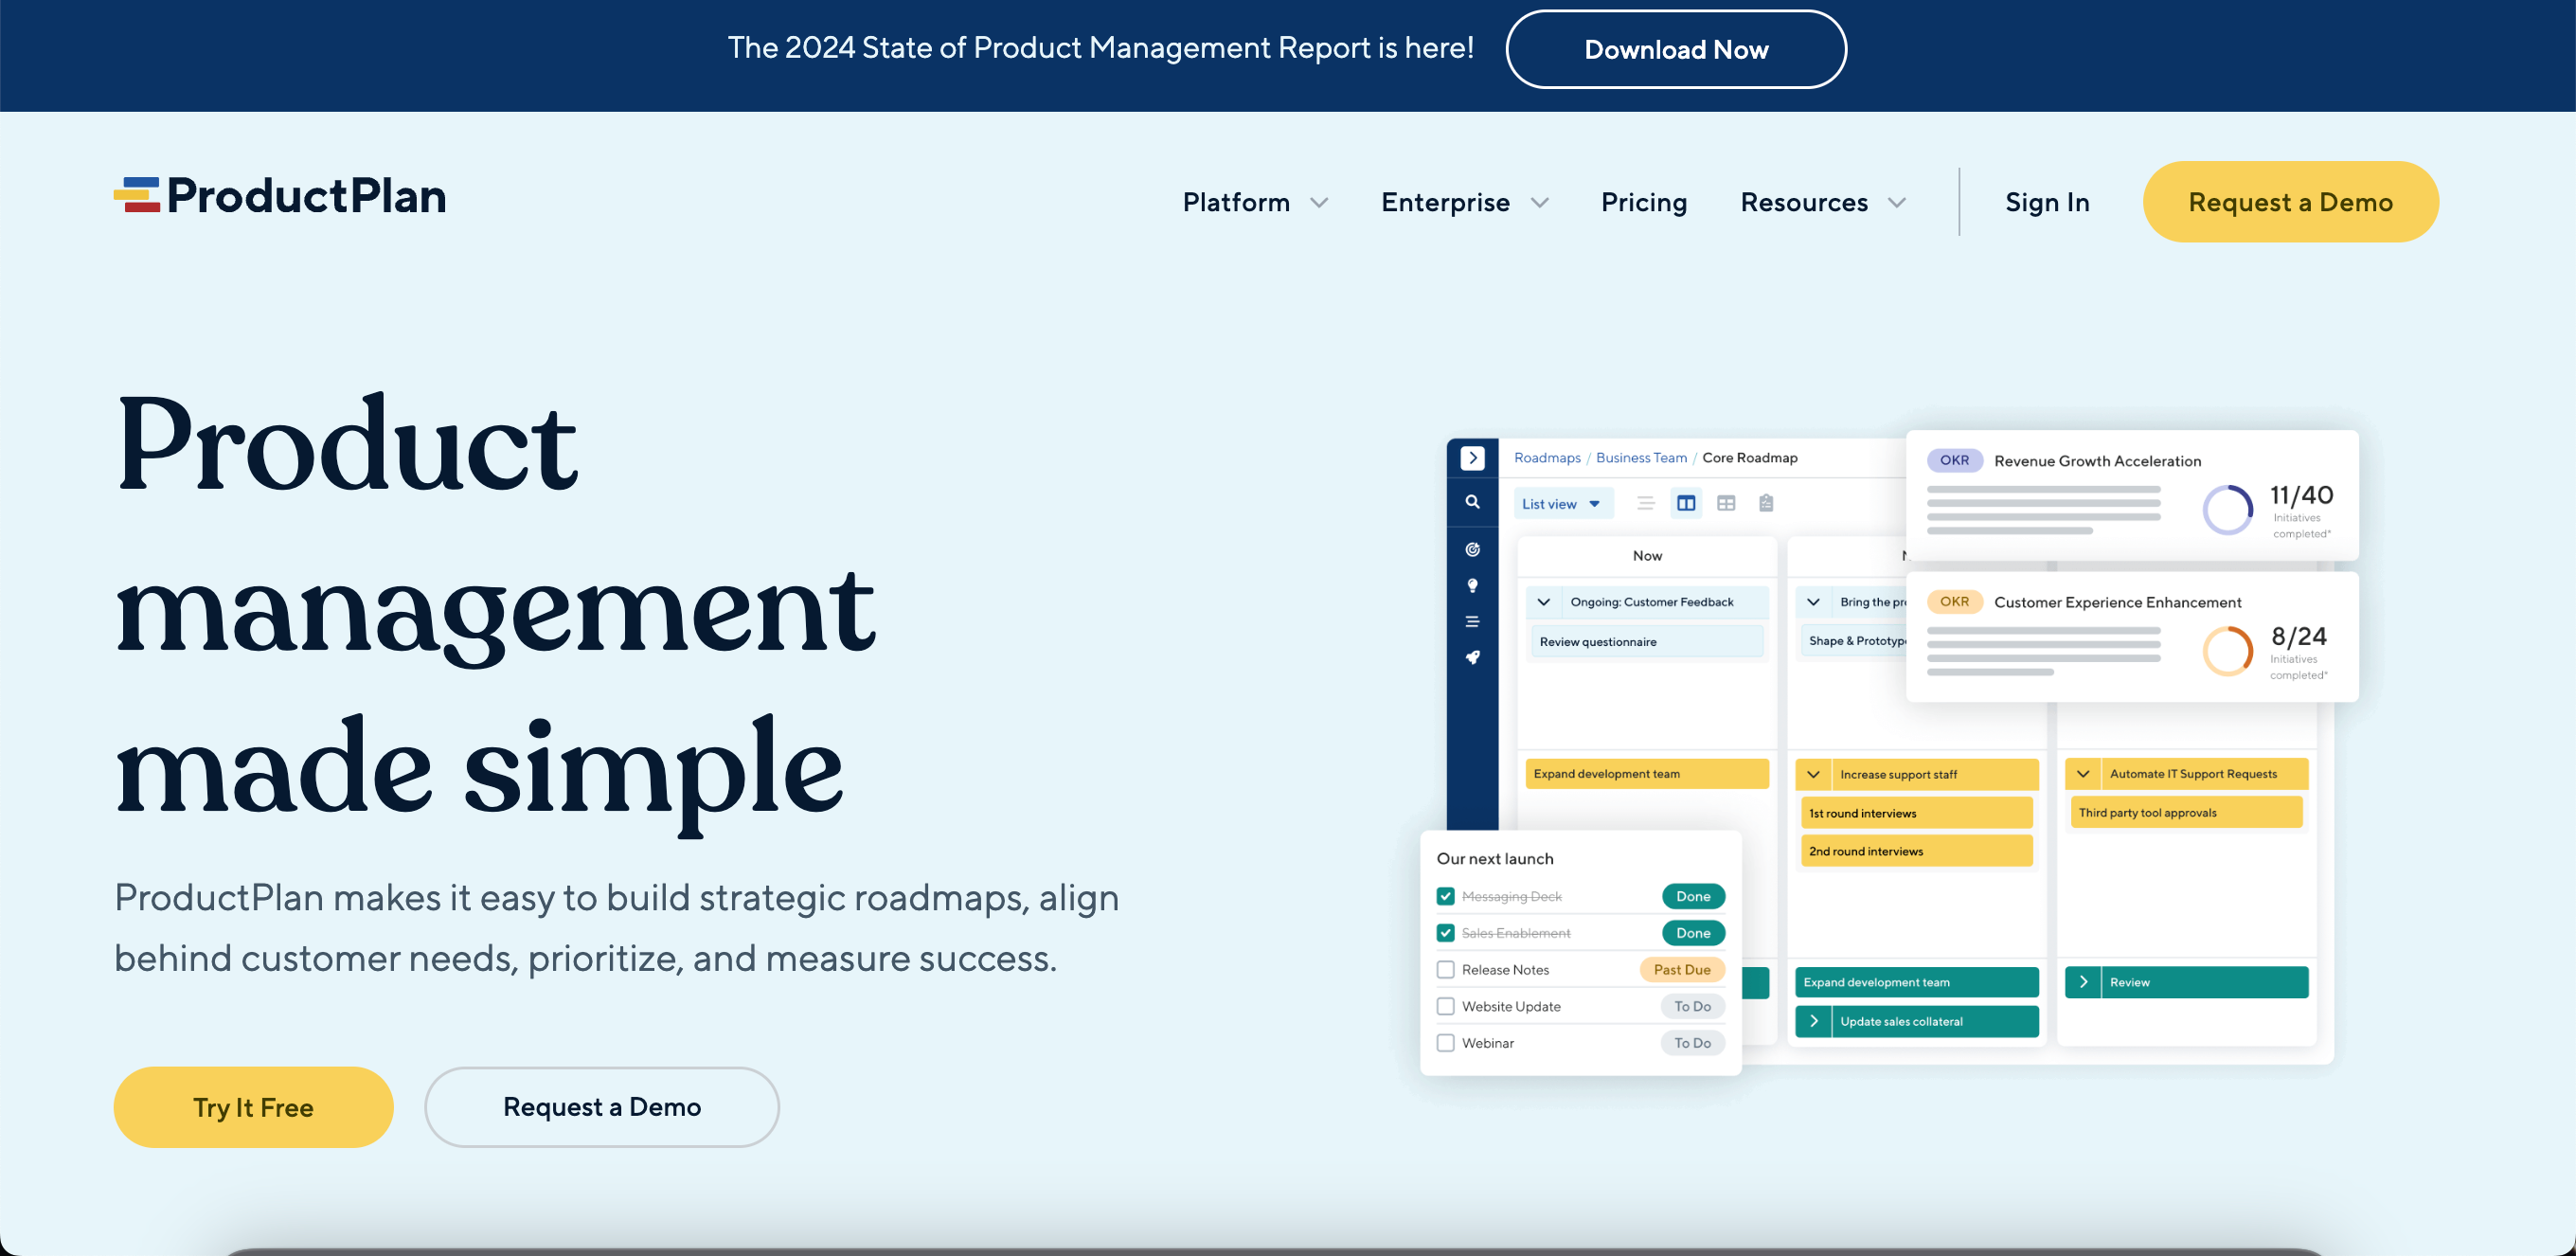Image resolution: width=2576 pixels, height=1256 pixels.
Task: Click the Expand development team yellow bar
Action: coord(1647,774)
